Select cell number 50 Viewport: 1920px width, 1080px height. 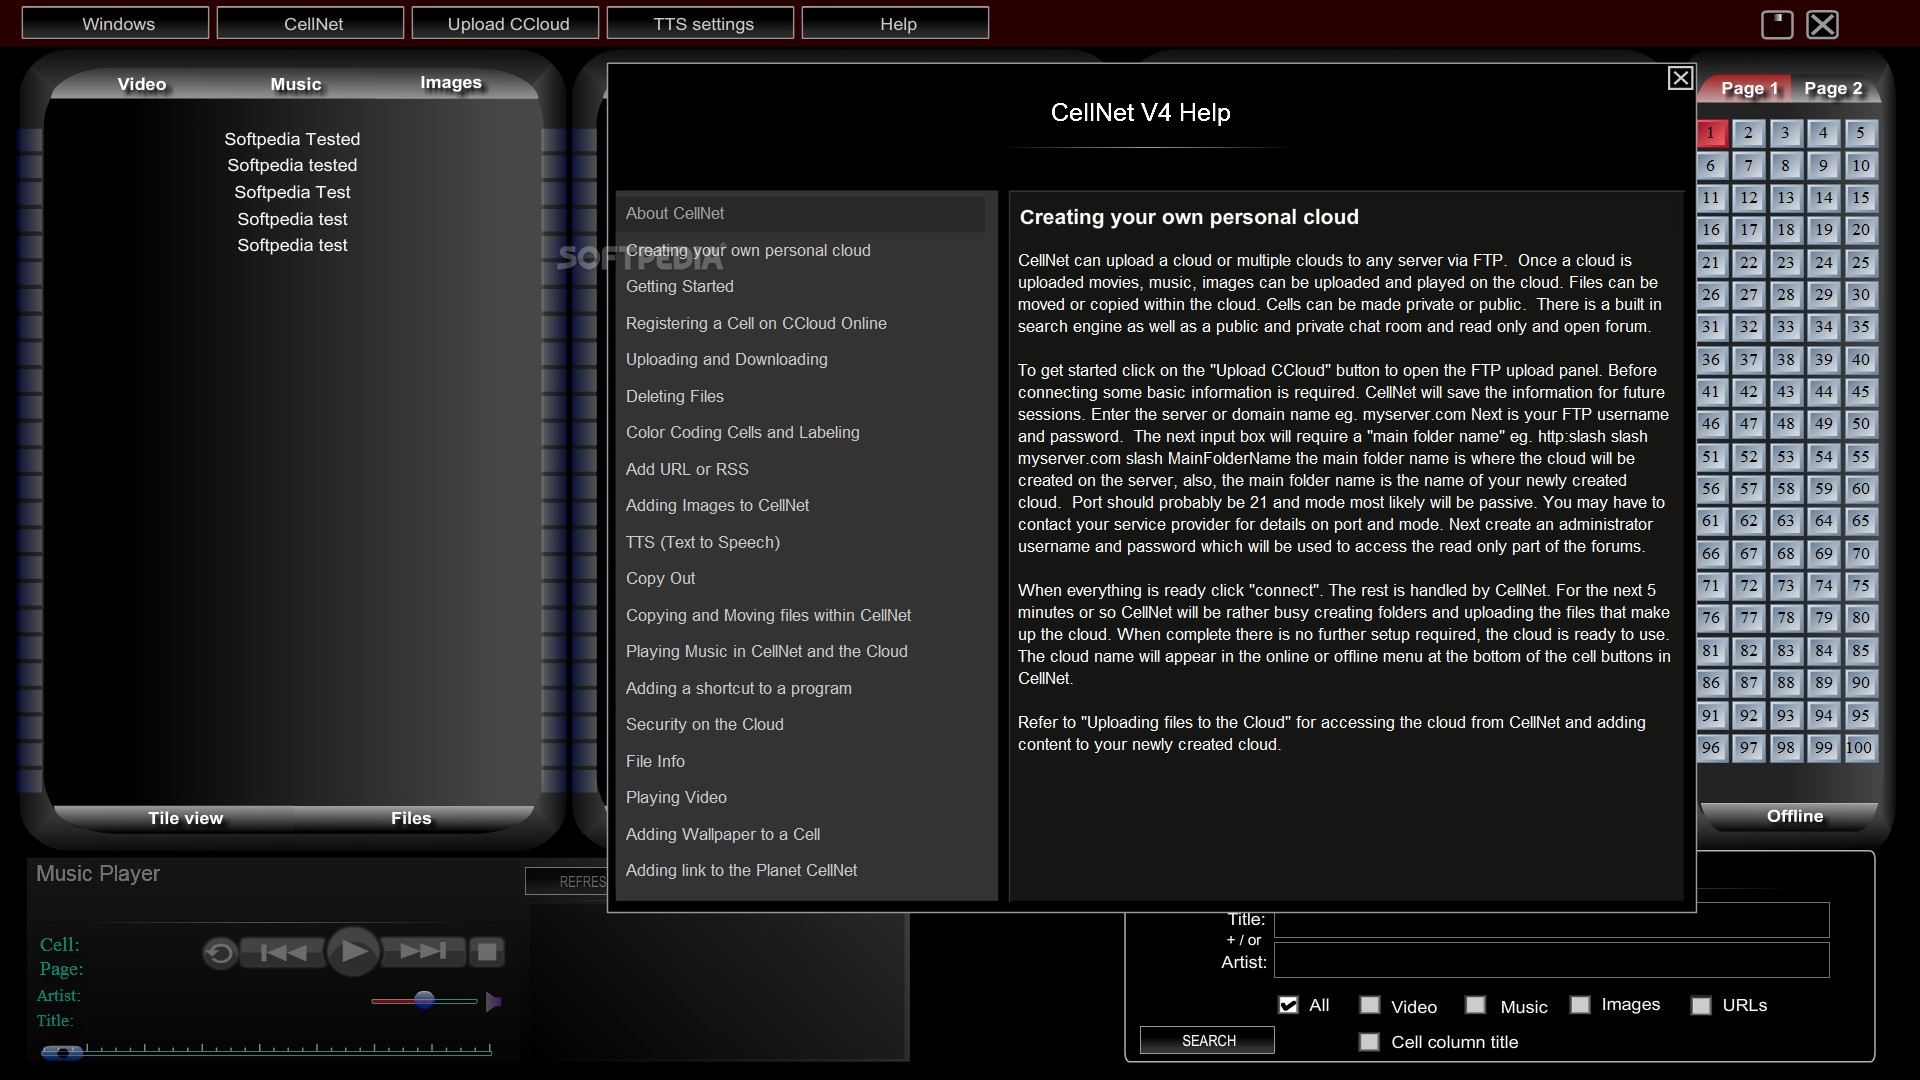(1860, 424)
